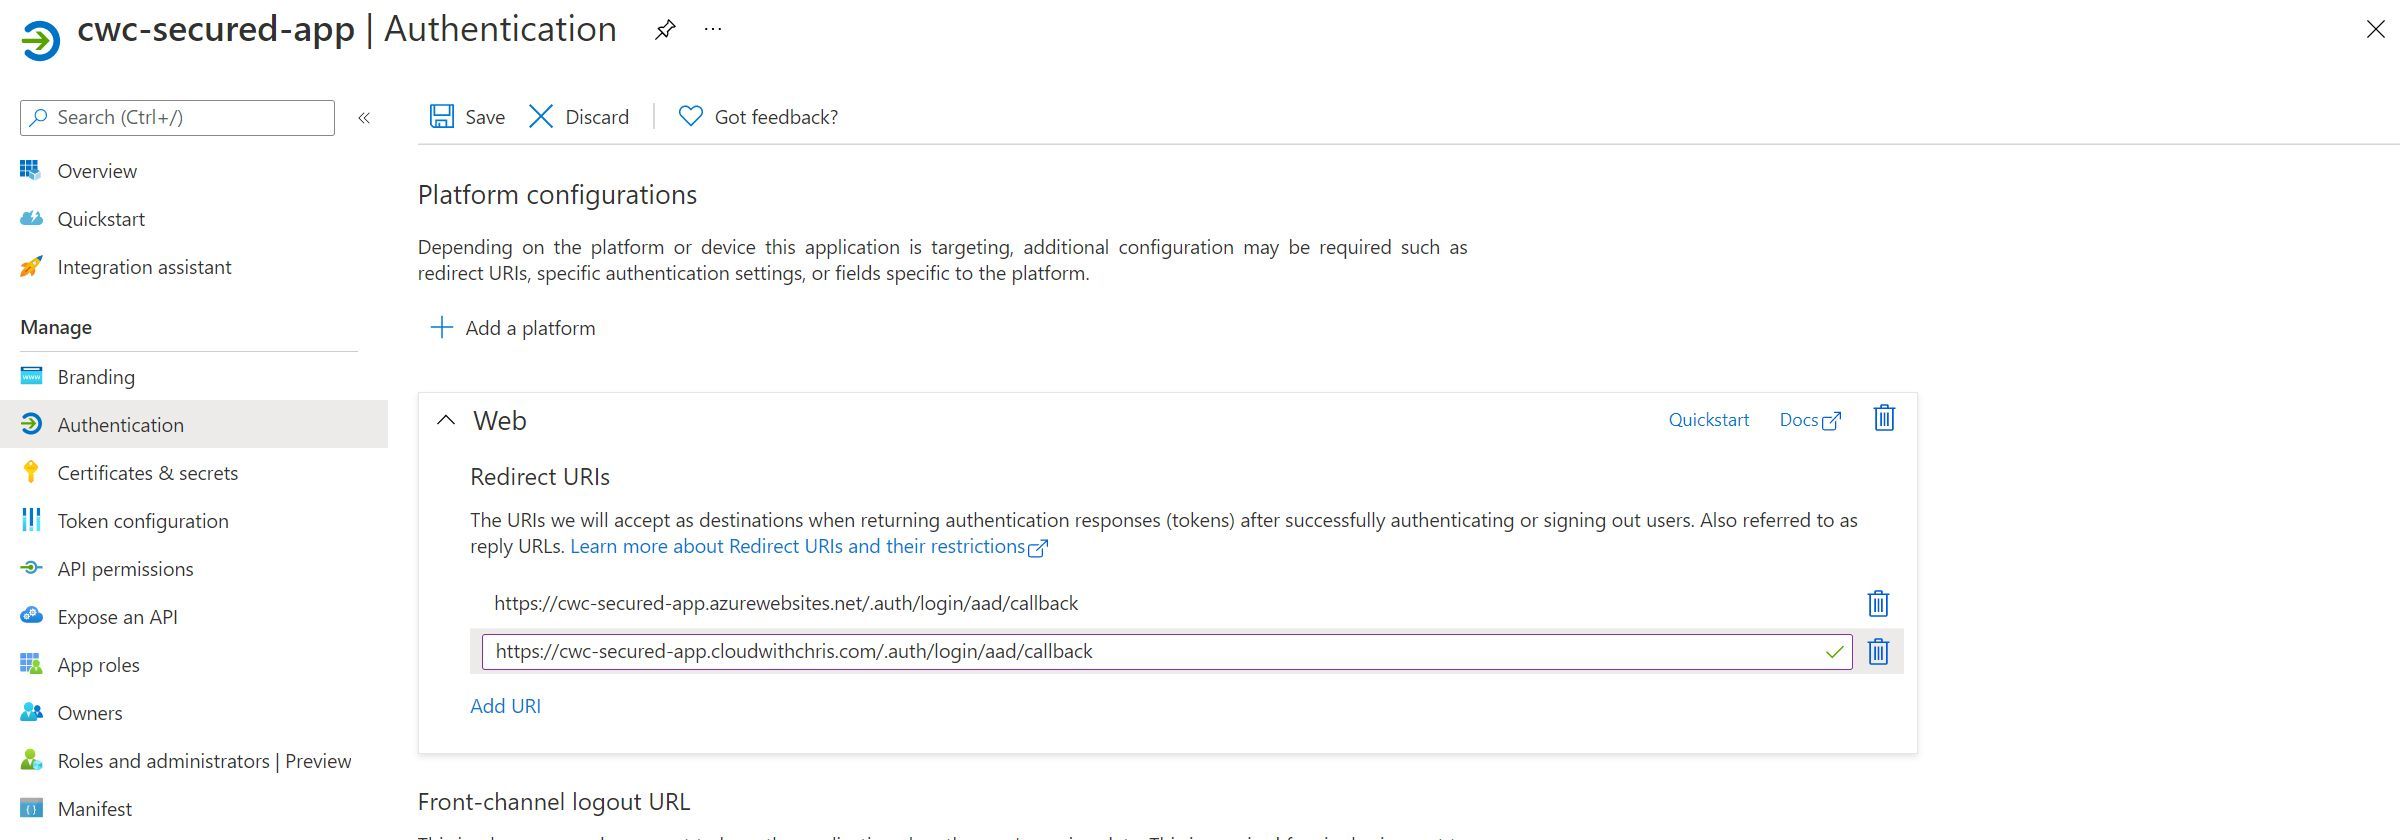This screenshot has height=840, width=2407.
Task: Open the Web Quickstart link
Action: coord(1708,420)
